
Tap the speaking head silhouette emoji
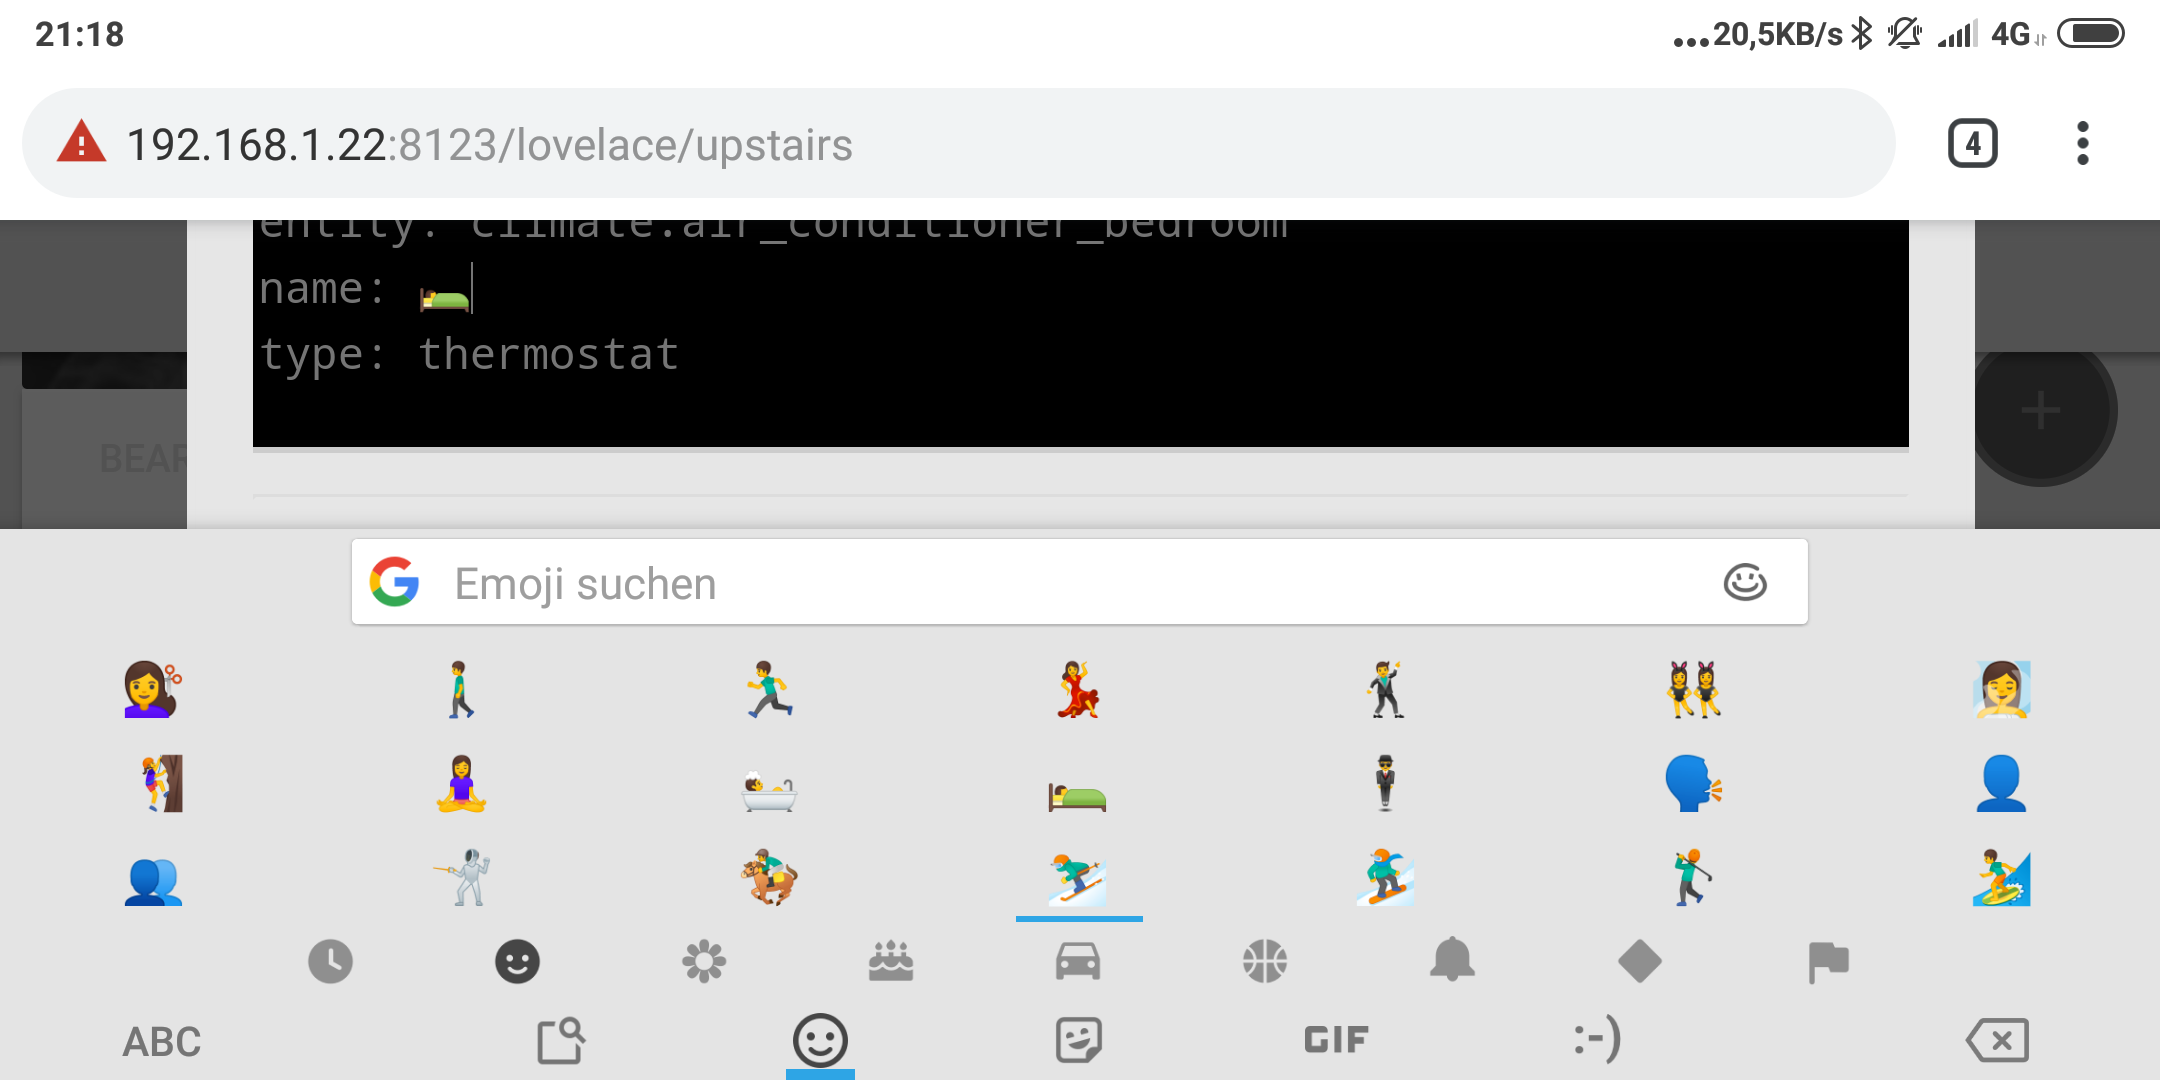1693,783
